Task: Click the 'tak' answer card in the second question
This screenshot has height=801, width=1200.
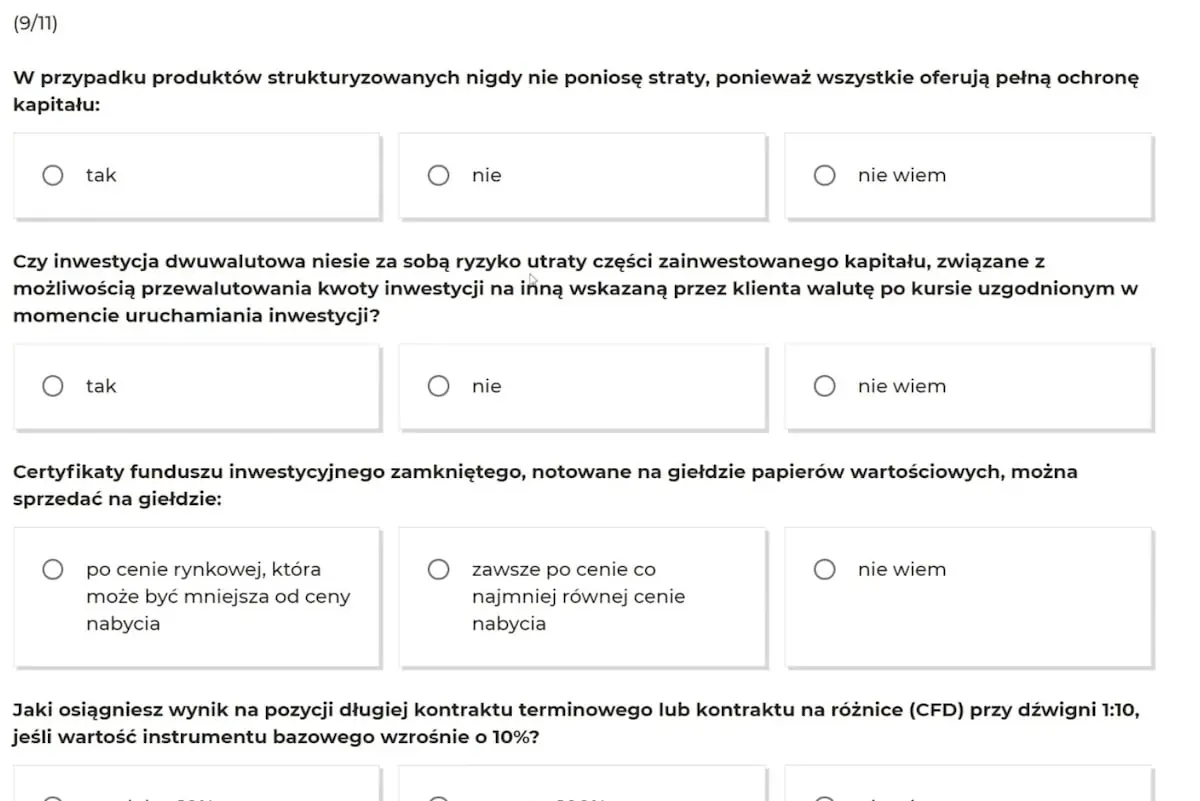Action: [195, 386]
